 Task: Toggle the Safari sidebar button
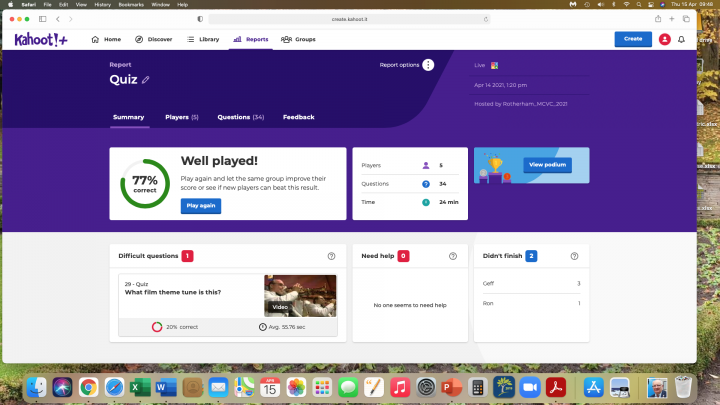(40, 19)
